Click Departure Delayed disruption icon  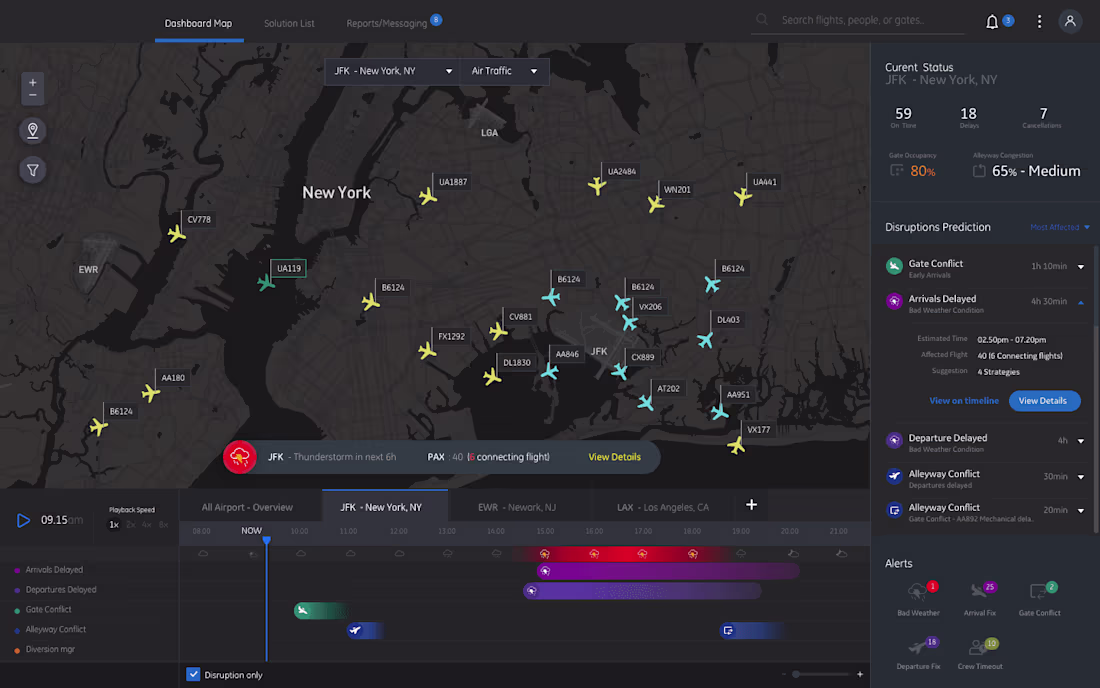click(894, 440)
